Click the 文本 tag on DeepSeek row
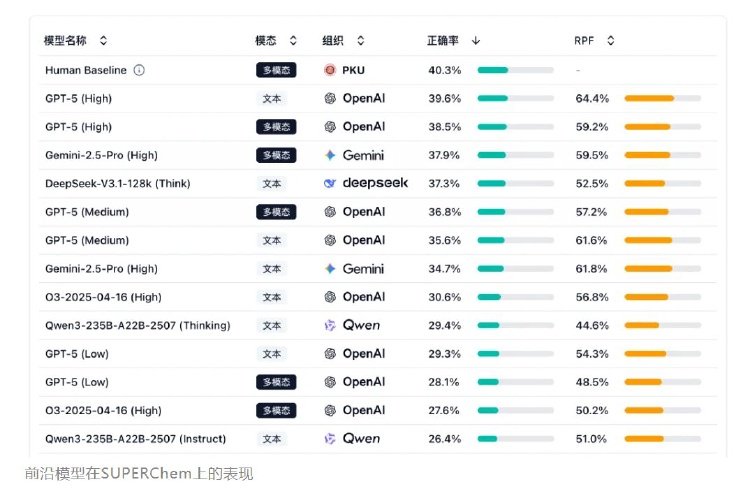The width and height of the screenshot is (750, 503). click(272, 183)
